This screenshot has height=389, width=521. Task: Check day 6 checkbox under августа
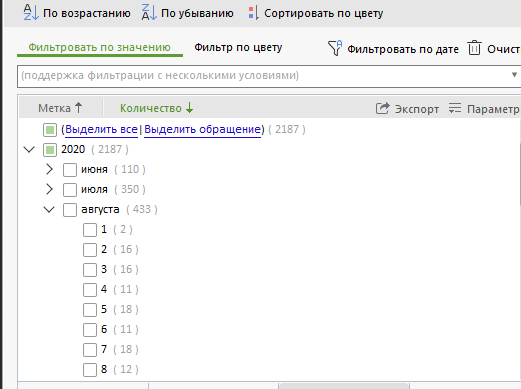click(x=90, y=330)
